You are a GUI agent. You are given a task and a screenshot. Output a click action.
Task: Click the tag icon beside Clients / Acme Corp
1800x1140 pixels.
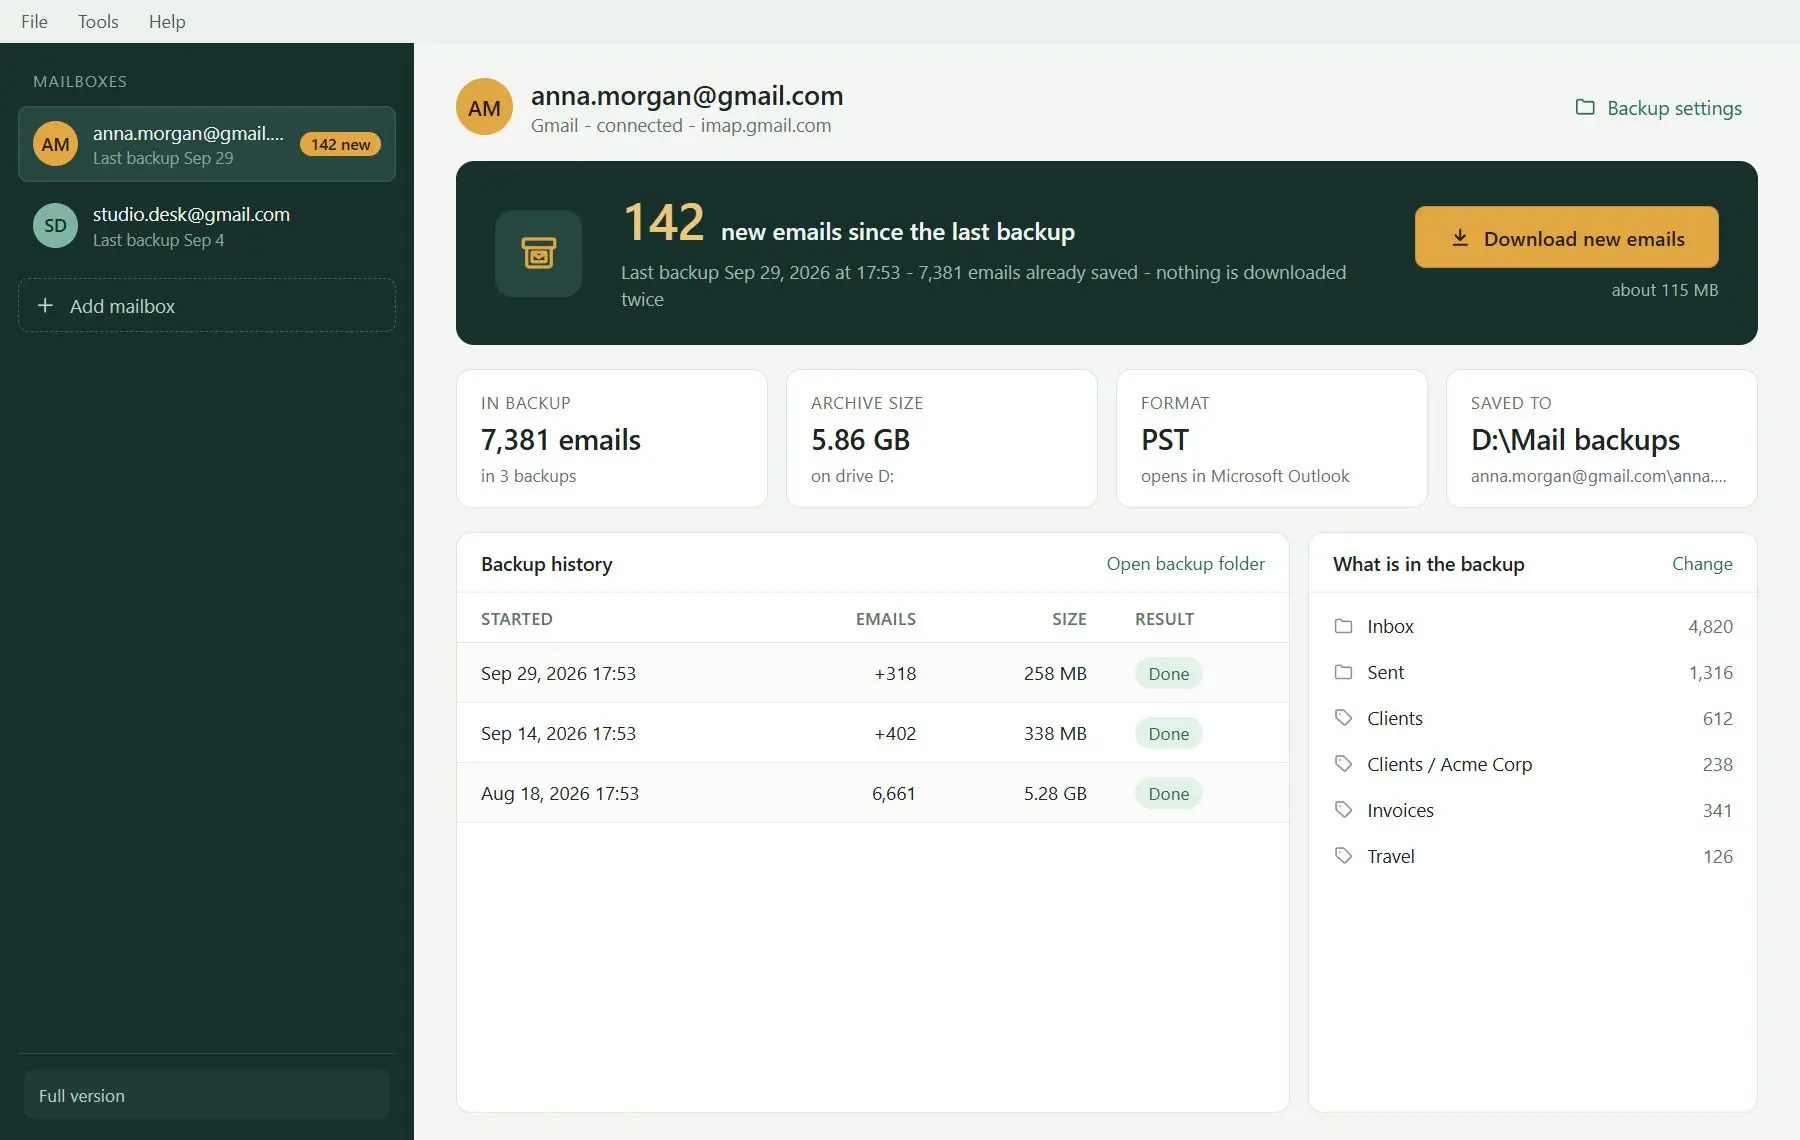click(1343, 764)
